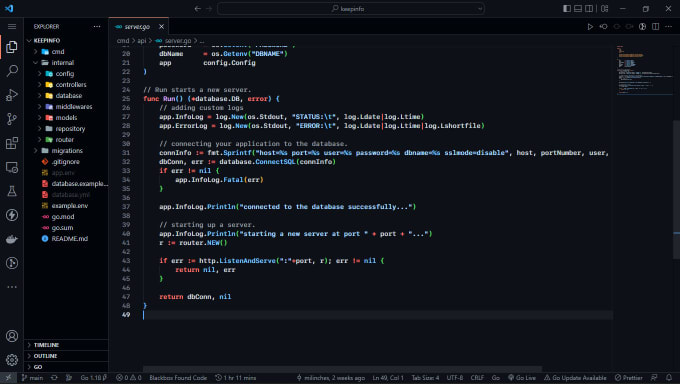Click the keepinfo command center search box

(351, 9)
